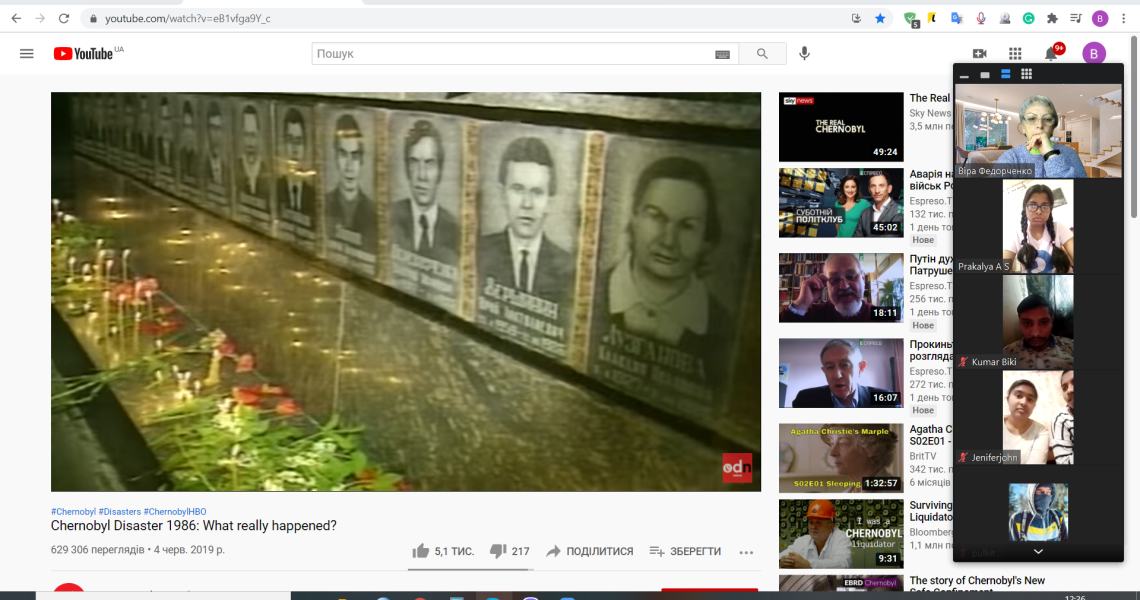Open the Extensions puzzle menu
This screenshot has width=1140, height=600.
point(1052,19)
